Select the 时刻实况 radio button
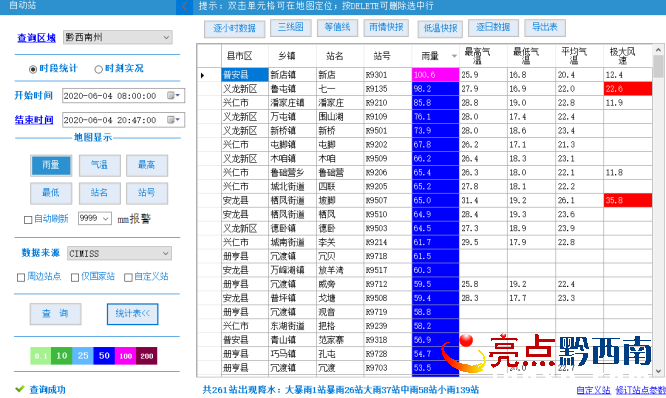The height and width of the screenshot is (398, 666). (99, 69)
